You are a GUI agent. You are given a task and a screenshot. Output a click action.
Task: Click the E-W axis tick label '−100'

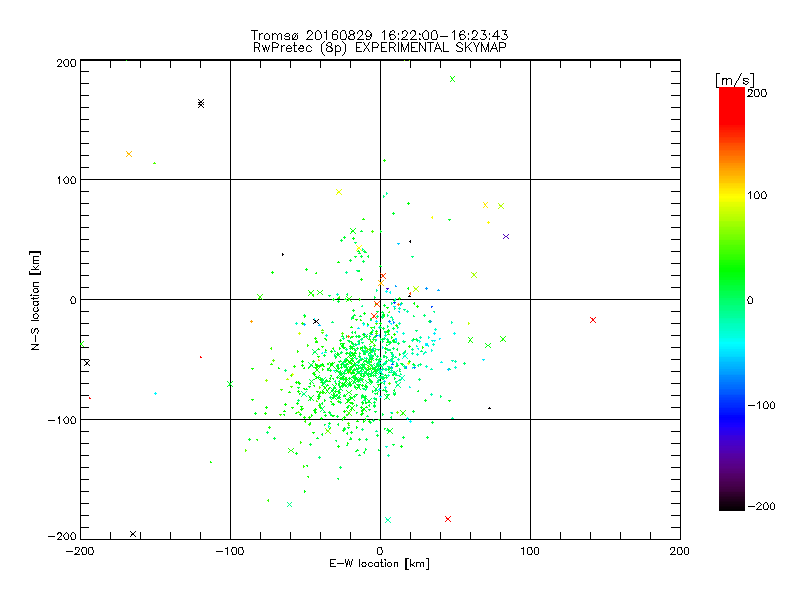point(230,551)
